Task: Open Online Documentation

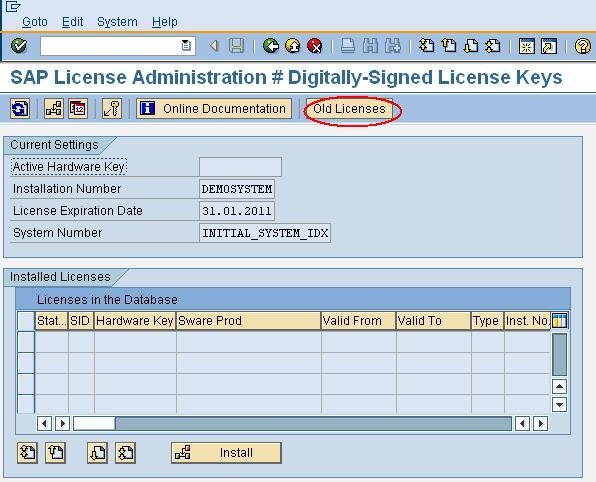Action: coord(214,109)
